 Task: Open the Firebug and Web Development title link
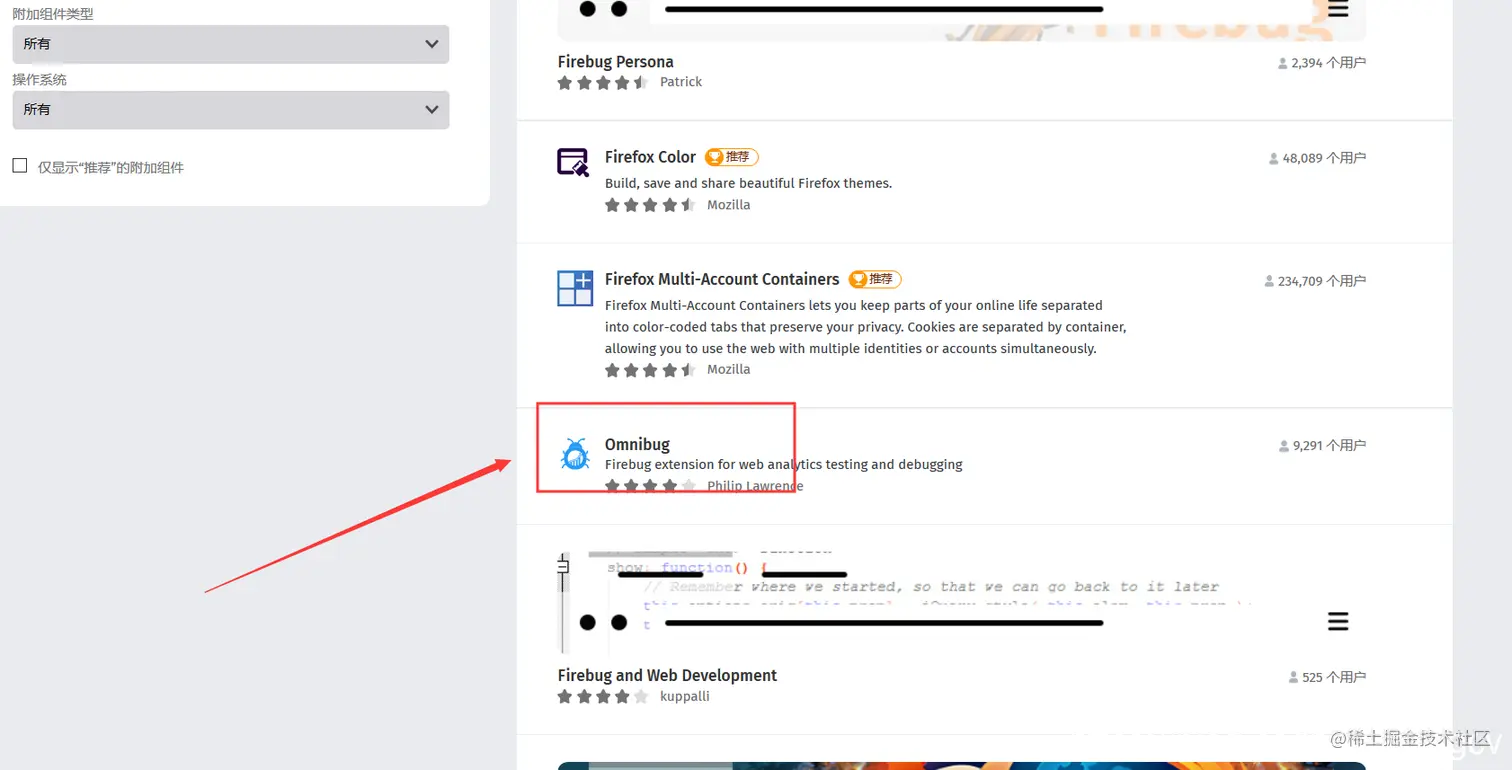[x=667, y=675]
